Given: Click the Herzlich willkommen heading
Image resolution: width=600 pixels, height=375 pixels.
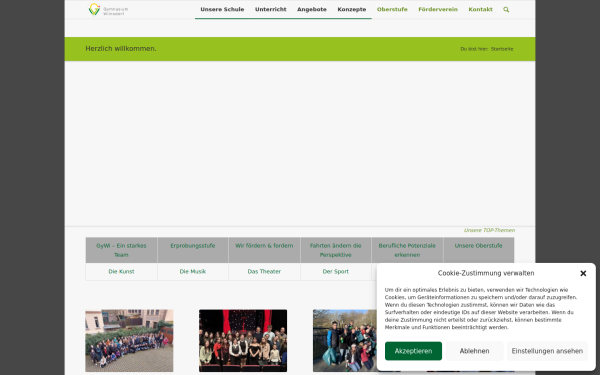Looking at the screenshot, I should pyautogui.click(x=121, y=49).
